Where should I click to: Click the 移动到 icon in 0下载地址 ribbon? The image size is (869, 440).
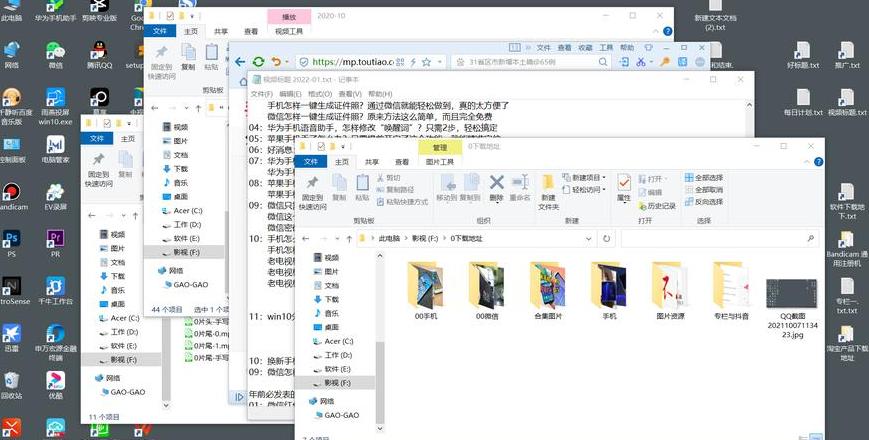[x=447, y=182]
